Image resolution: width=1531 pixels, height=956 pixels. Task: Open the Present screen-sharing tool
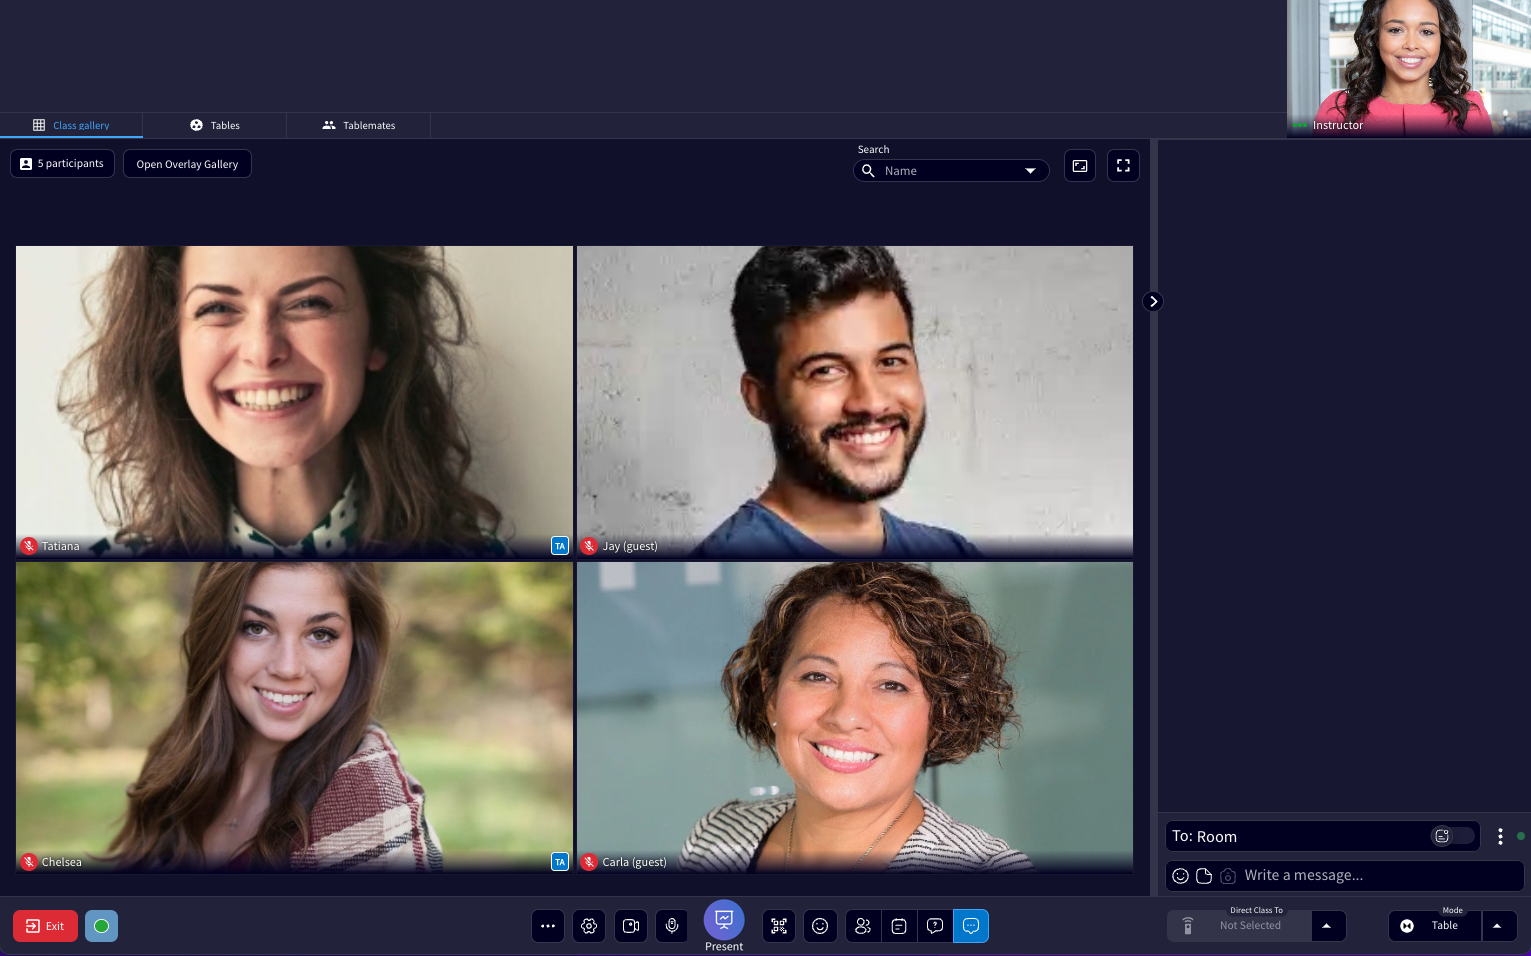[723, 920]
